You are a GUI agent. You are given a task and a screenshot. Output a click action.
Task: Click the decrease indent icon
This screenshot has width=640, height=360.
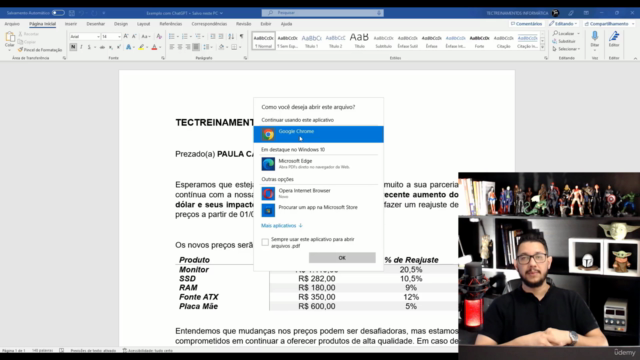[213, 36]
